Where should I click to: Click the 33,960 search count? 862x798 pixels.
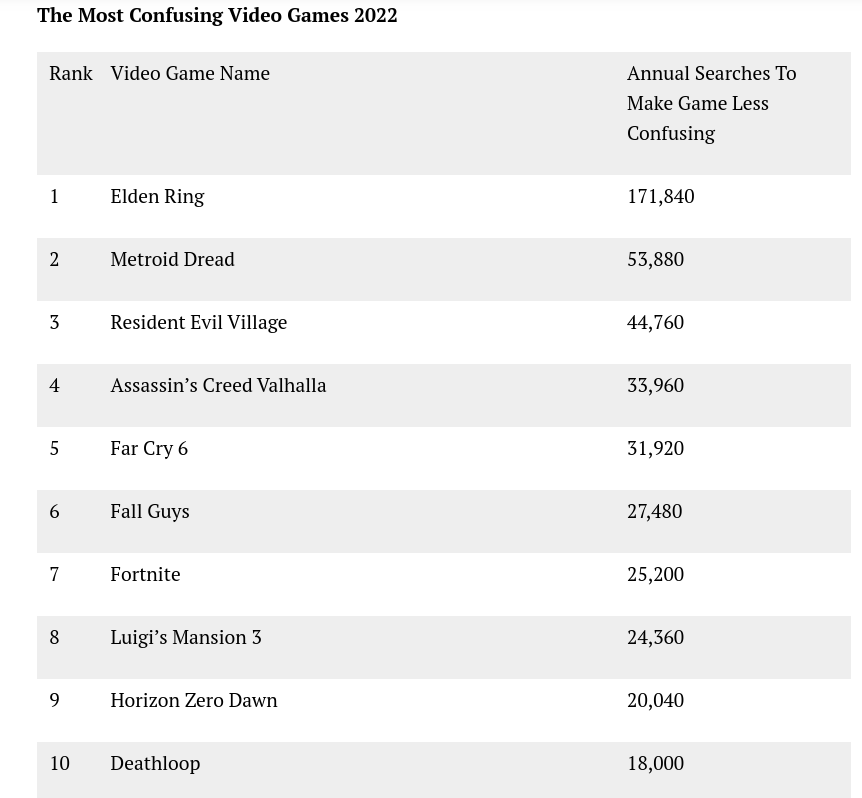click(x=655, y=385)
